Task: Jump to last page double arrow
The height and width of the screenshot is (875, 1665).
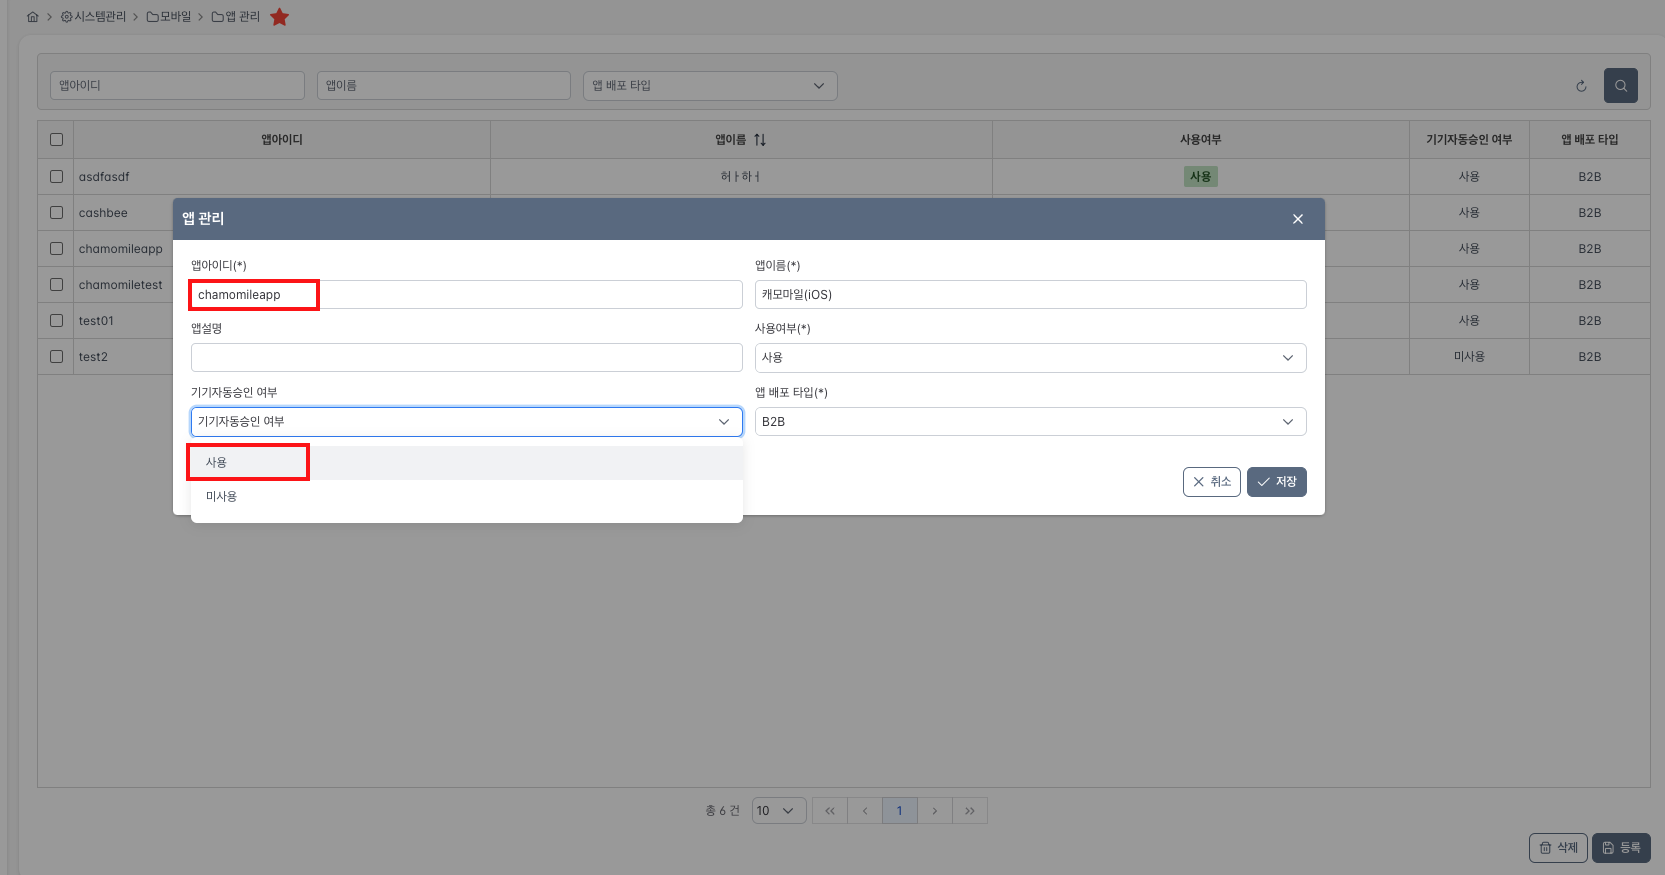Action: 969,811
